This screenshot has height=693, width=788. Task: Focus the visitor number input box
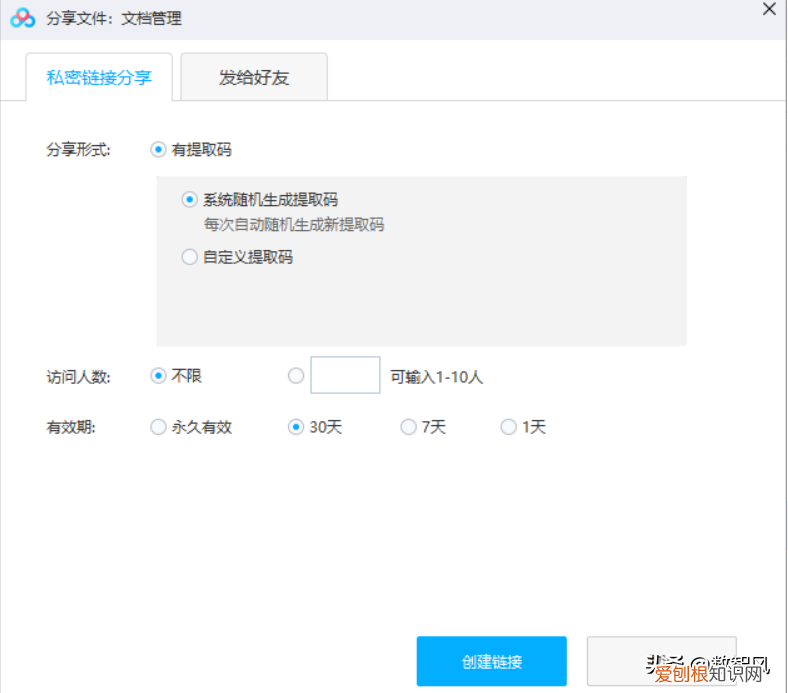click(x=345, y=375)
